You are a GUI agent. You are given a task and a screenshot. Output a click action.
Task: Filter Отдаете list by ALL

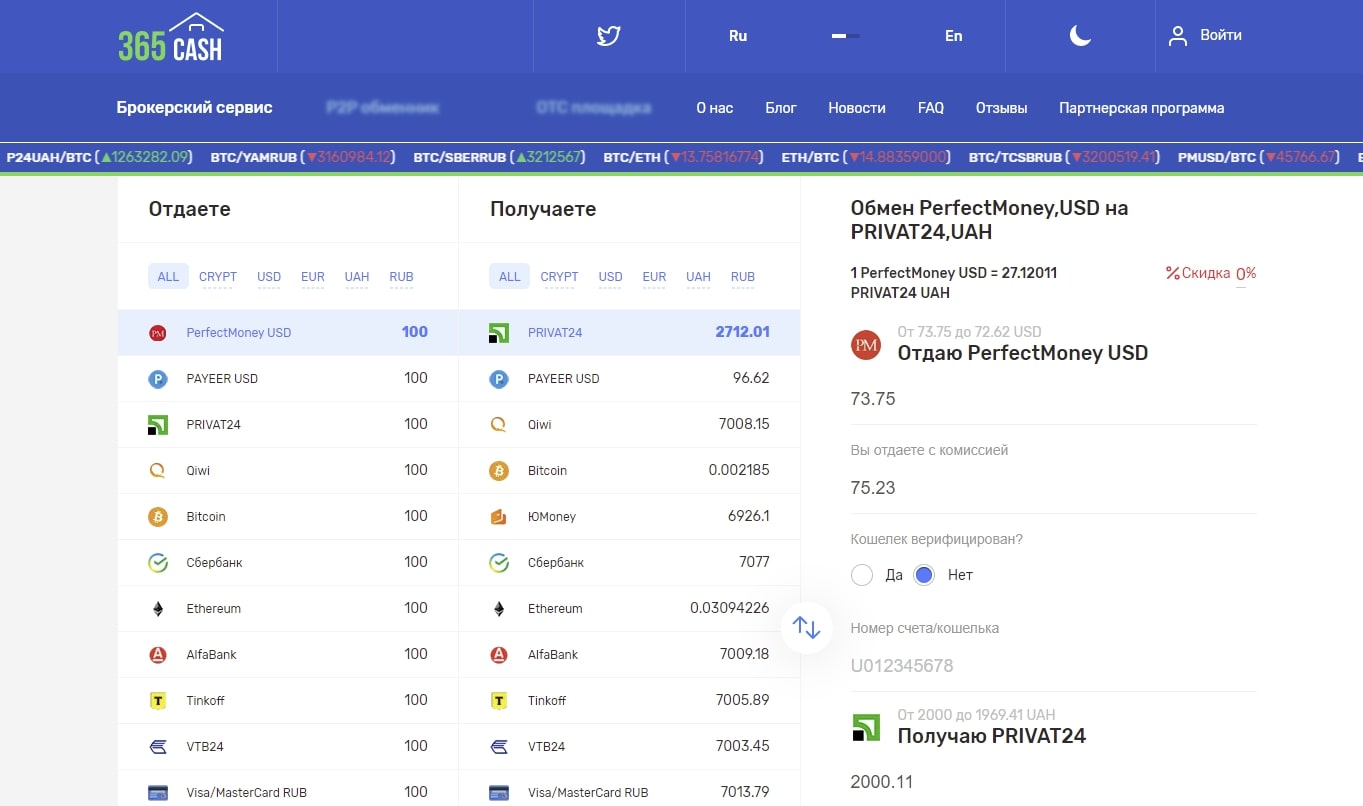168,277
